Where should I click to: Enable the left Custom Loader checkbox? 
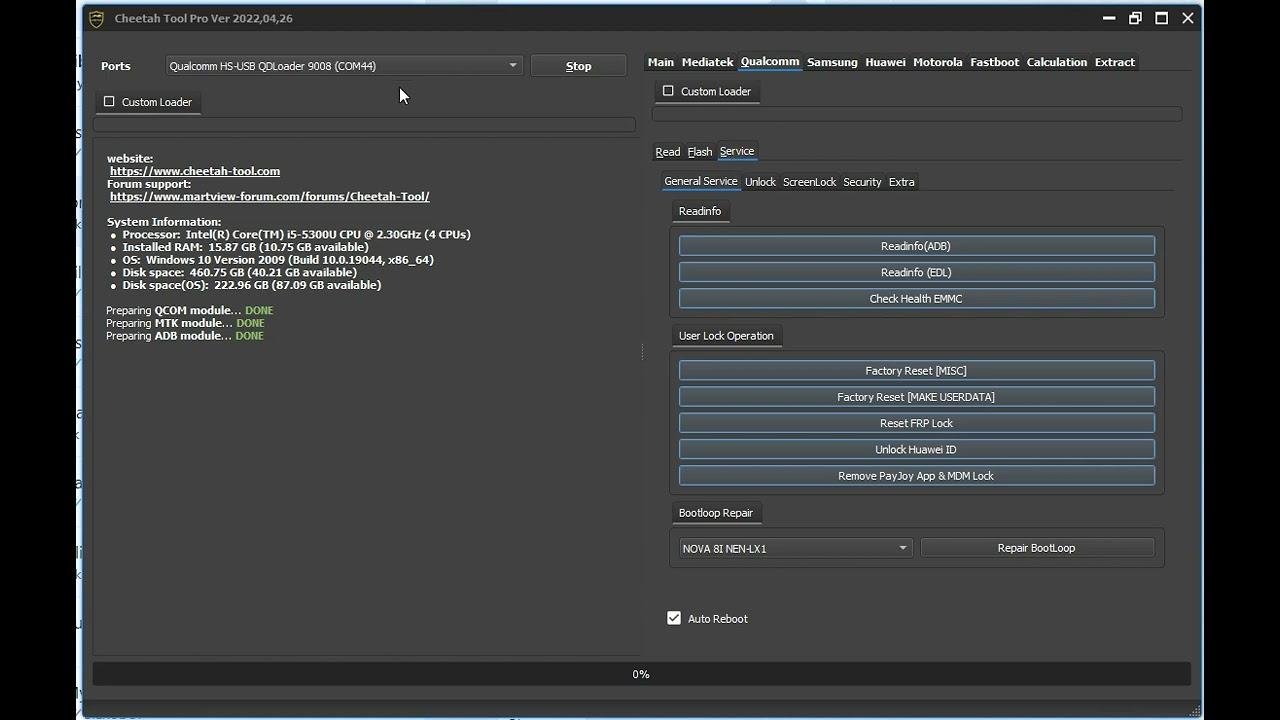point(110,102)
